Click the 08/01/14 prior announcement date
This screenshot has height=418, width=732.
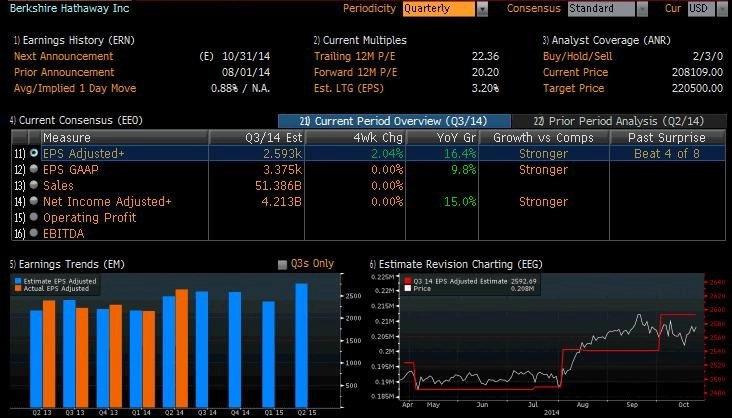point(246,72)
